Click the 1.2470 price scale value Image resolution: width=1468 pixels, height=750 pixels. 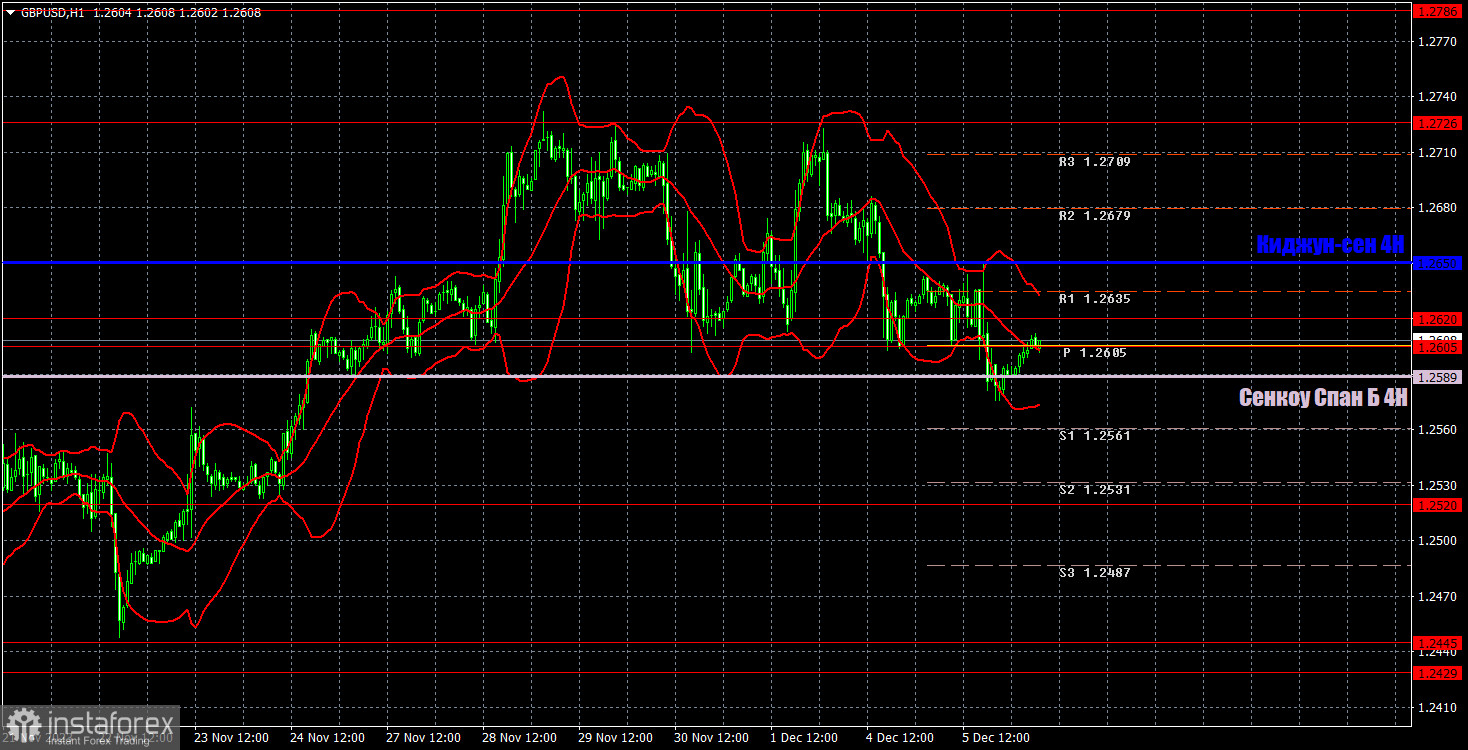[x=1438, y=597]
